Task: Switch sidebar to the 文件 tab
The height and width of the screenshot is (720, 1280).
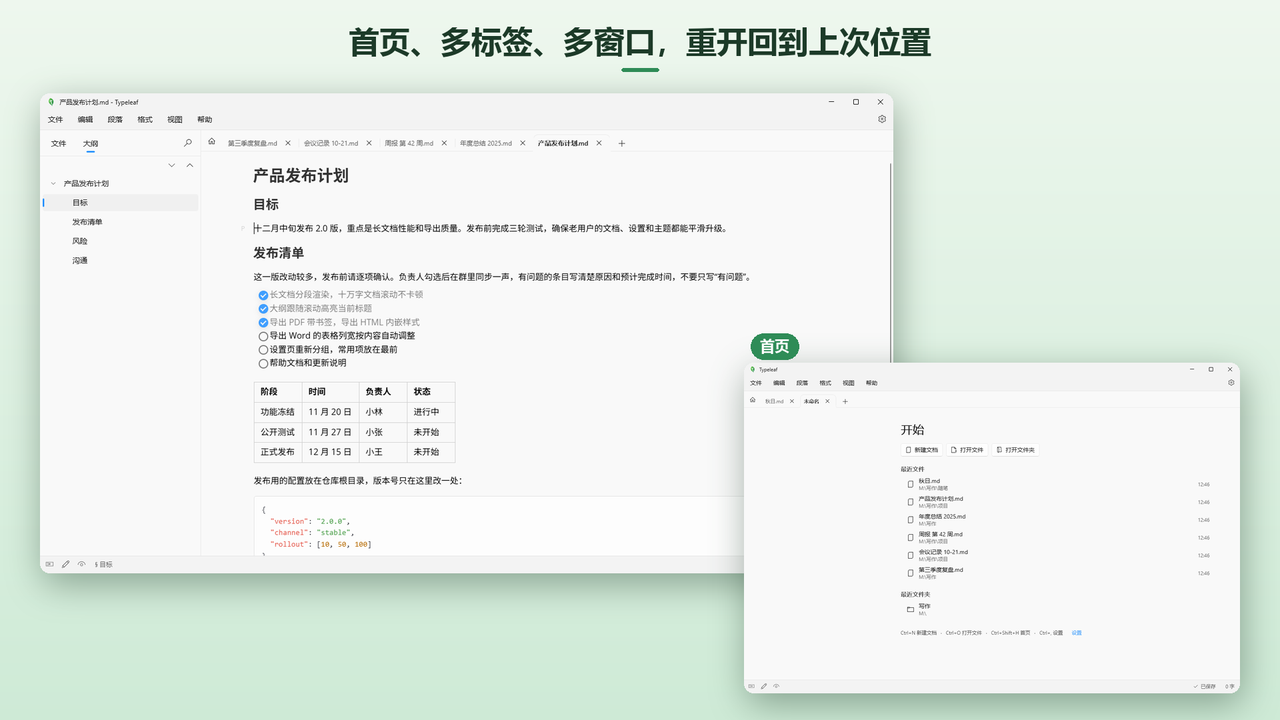Action: 59,143
